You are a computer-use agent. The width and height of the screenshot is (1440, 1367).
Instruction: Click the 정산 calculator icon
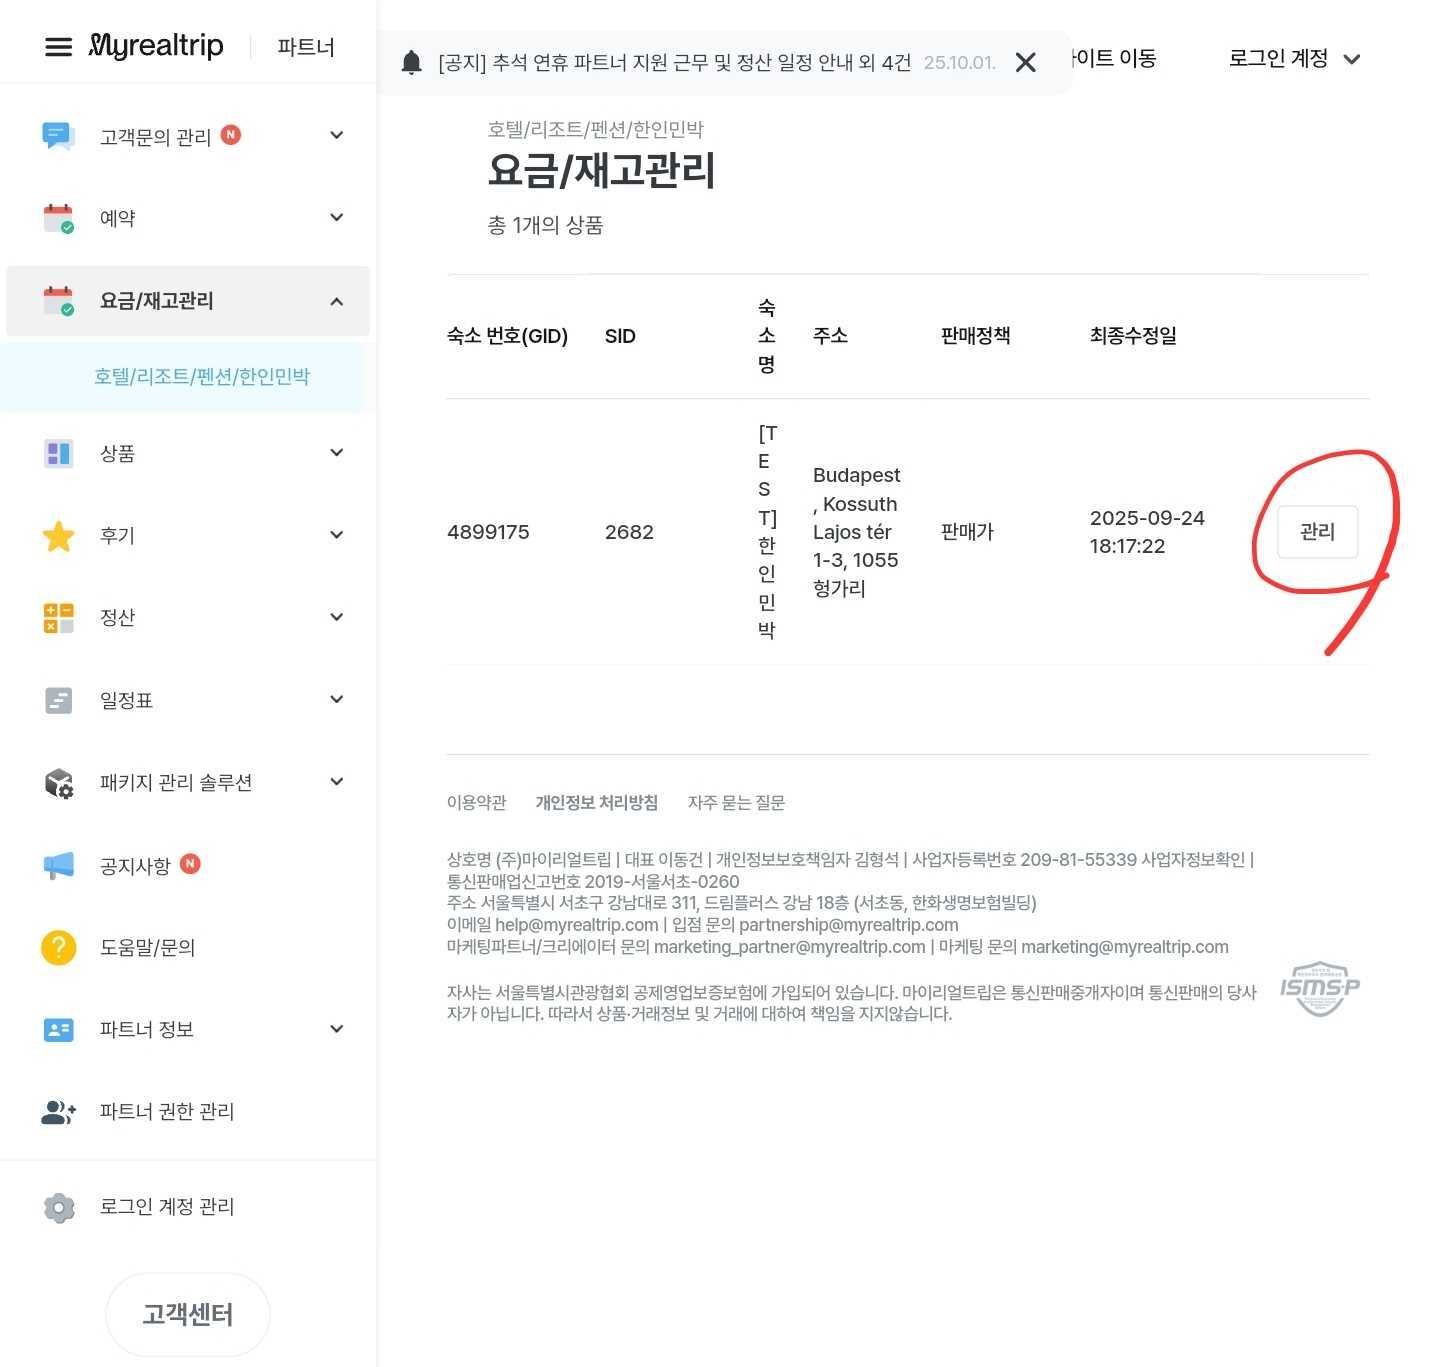pyautogui.click(x=58, y=618)
